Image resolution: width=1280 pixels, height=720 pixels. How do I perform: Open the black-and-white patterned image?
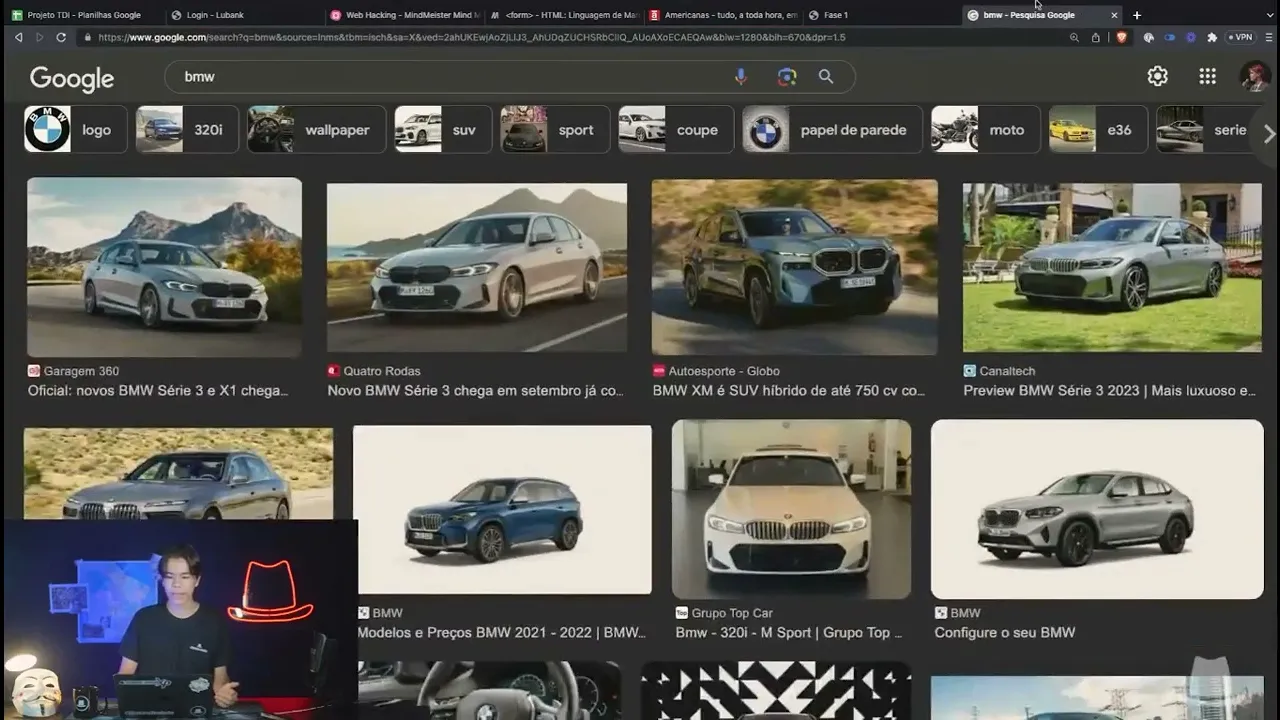(x=776, y=691)
